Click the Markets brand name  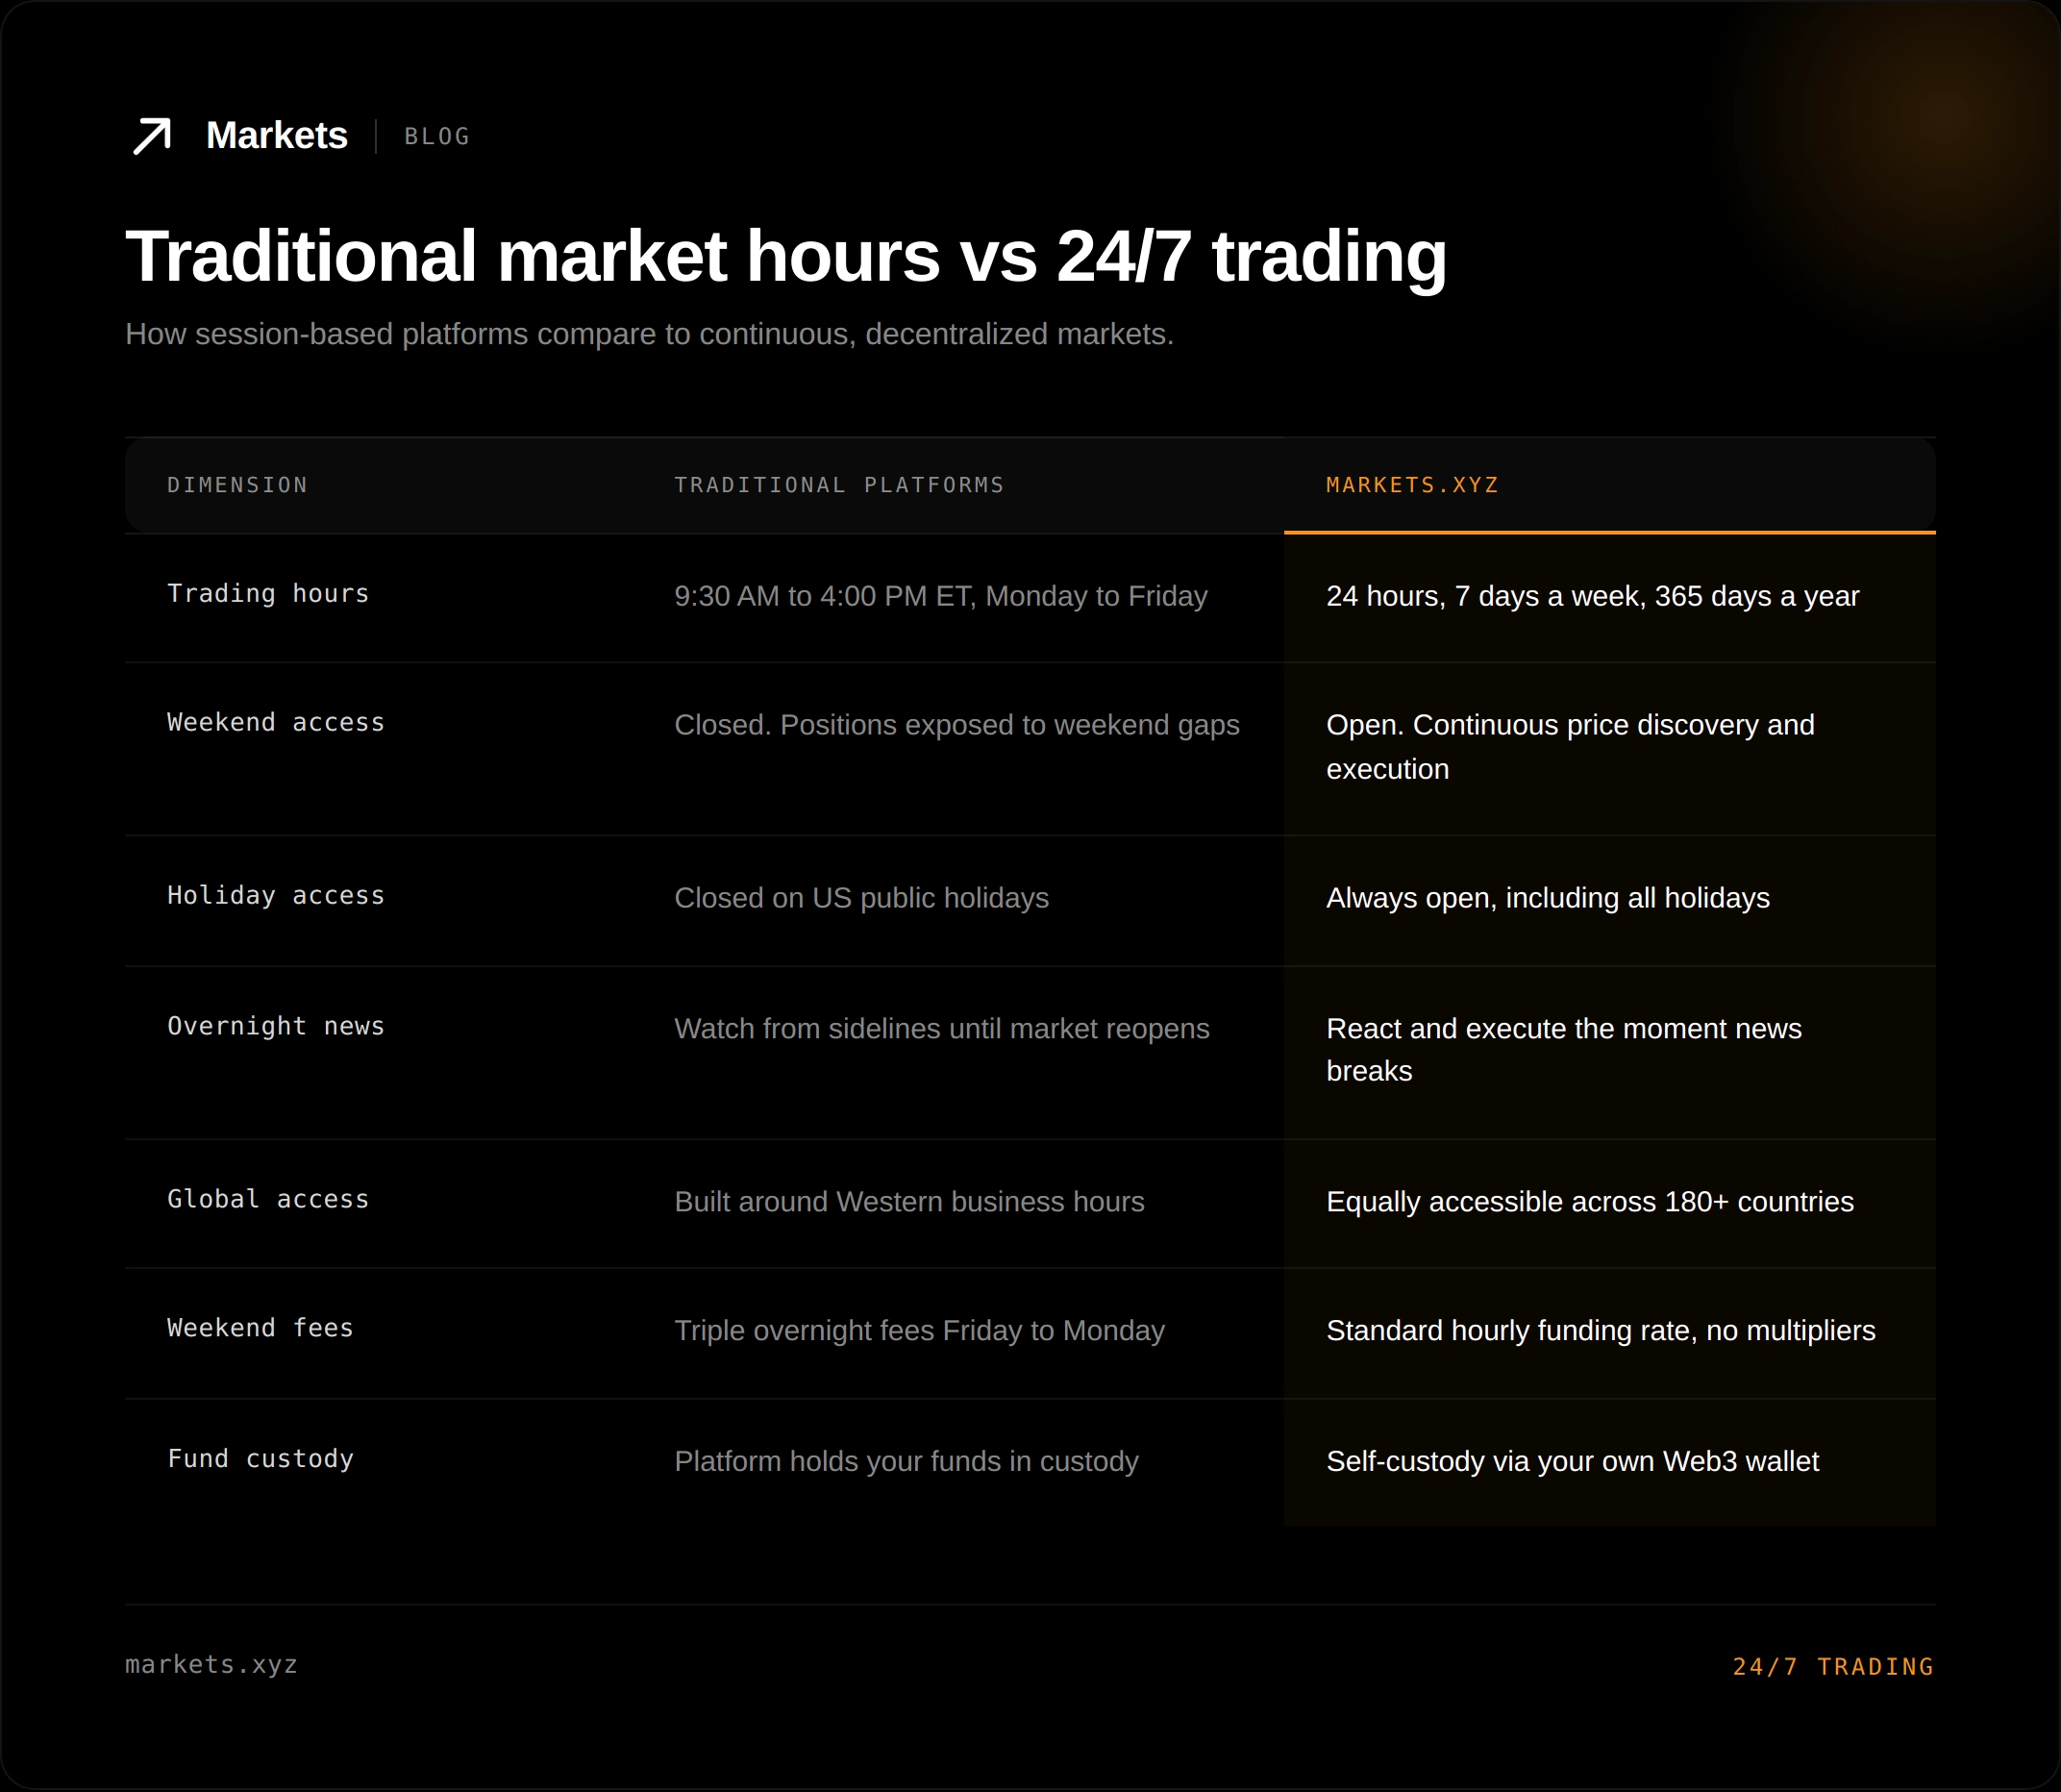[277, 135]
